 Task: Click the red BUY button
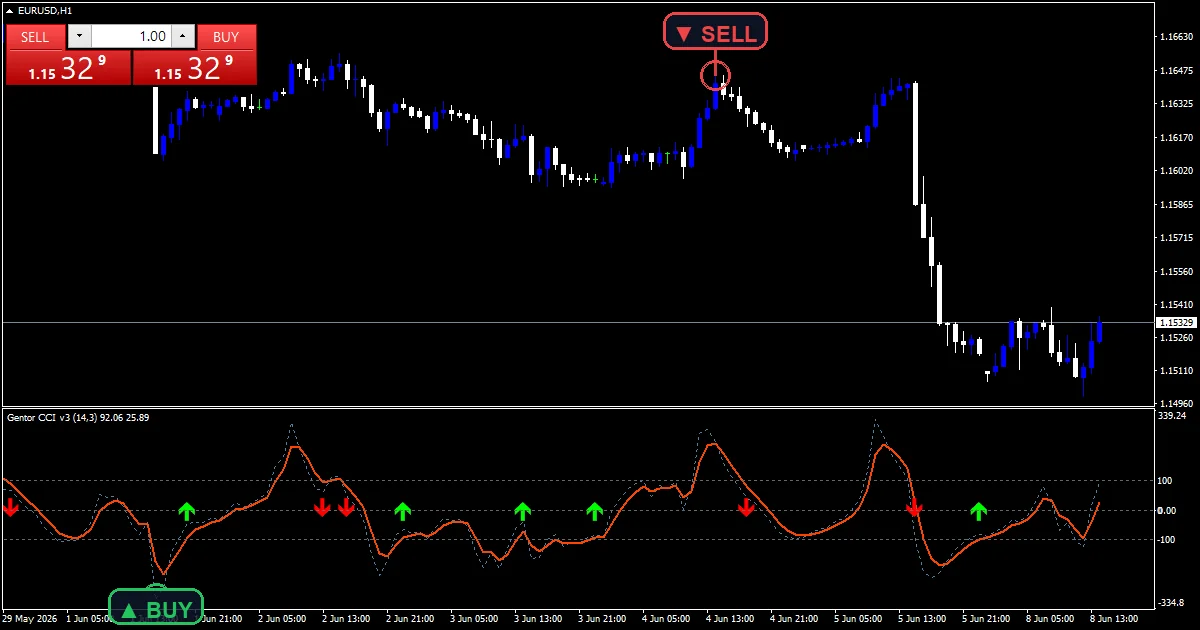tap(227, 37)
